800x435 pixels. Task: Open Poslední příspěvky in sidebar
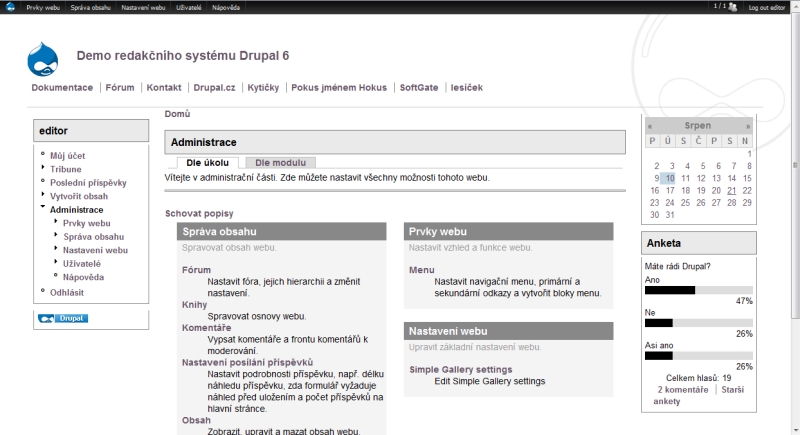(88, 183)
